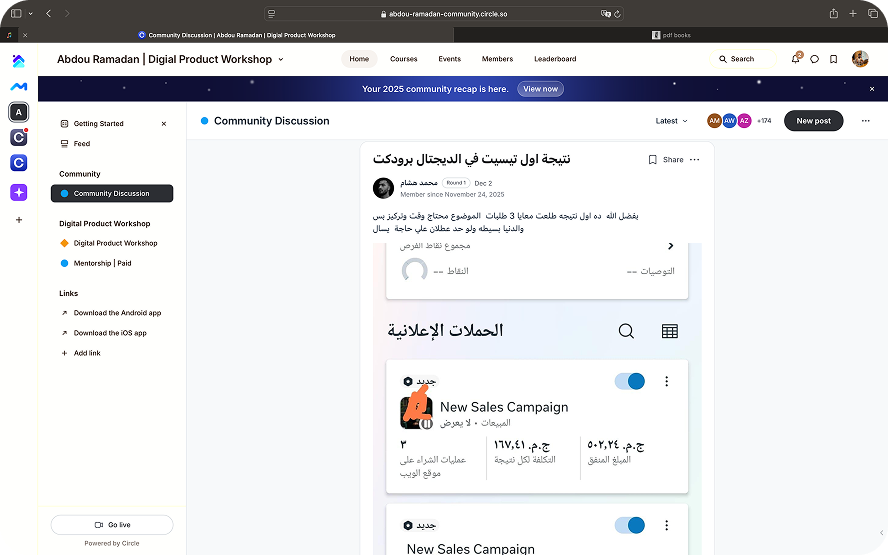888x555 pixels.
Task: Toggle the second New Sales Campaign switch
Action: (x=630, y=525)
